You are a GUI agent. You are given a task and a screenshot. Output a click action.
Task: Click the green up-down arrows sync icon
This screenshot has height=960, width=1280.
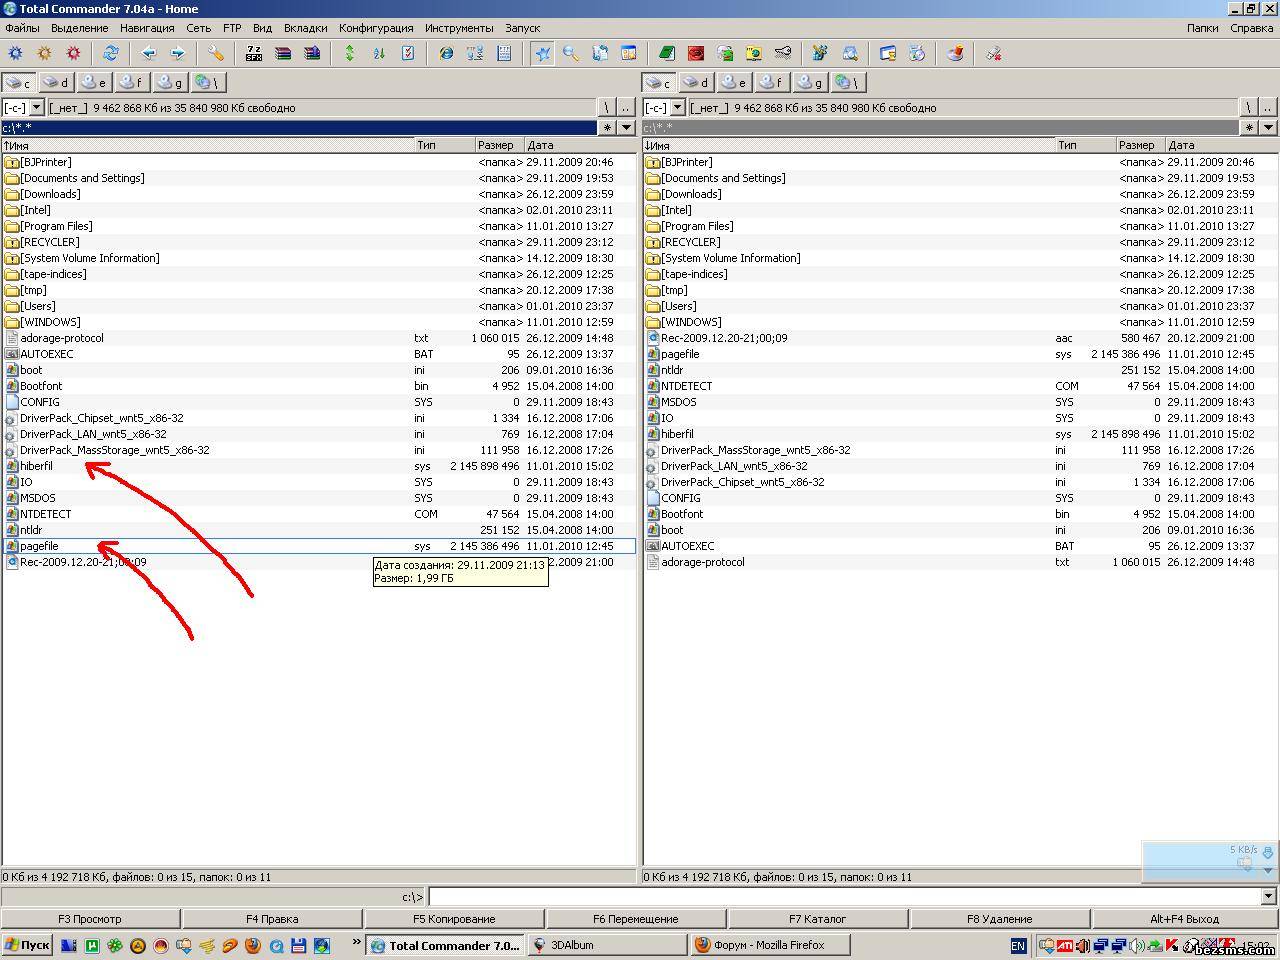coord(350,53)
